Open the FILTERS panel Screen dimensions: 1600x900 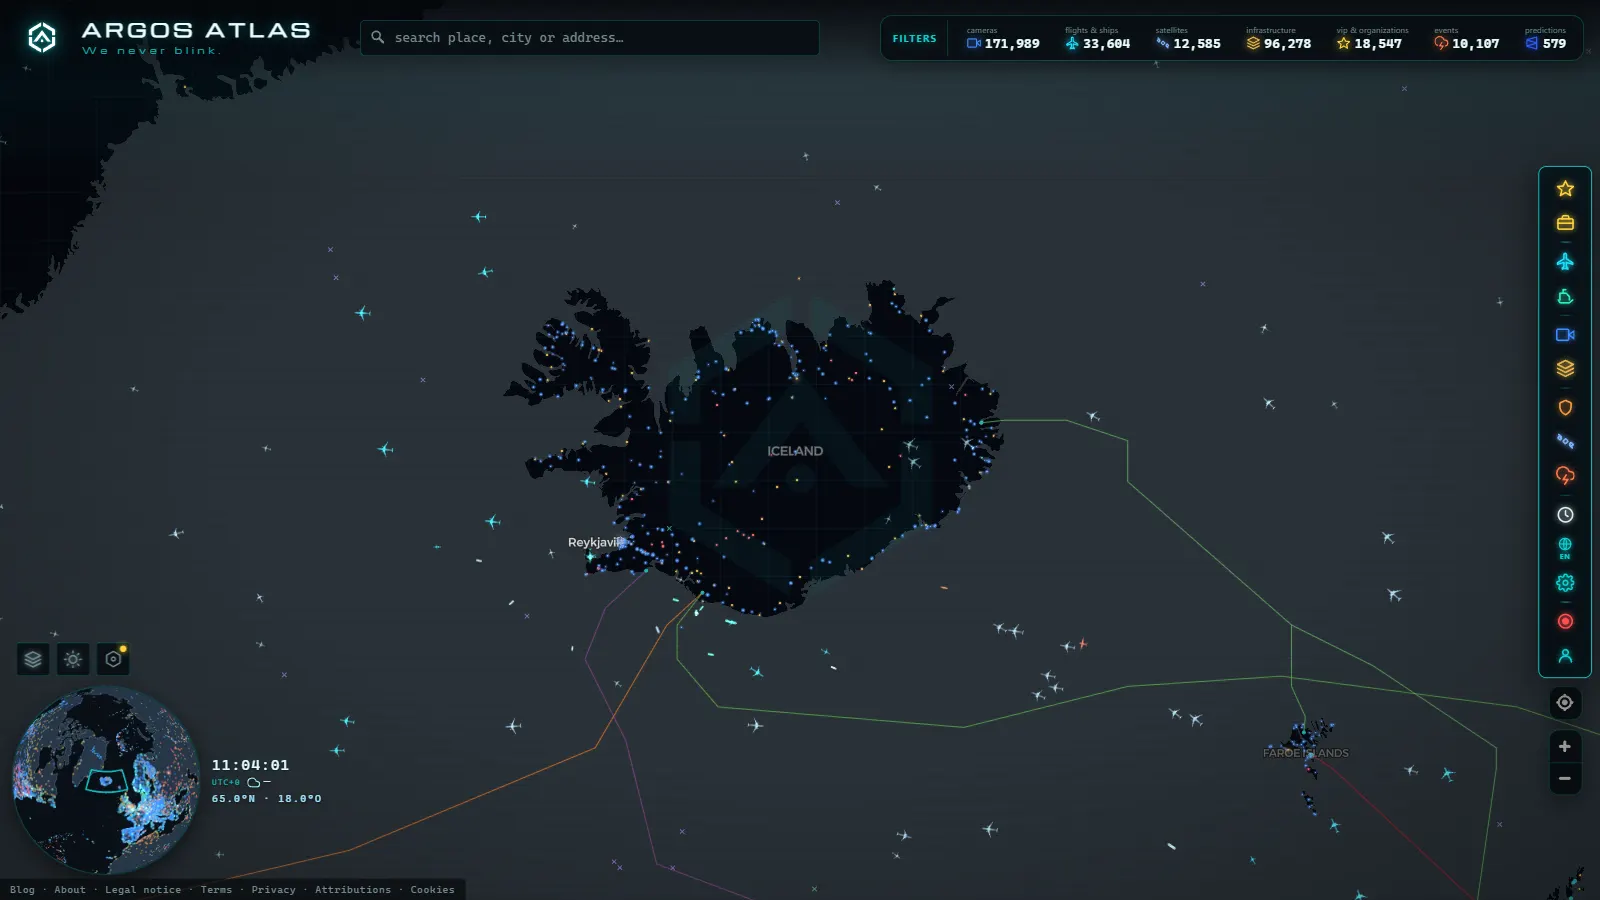pyautogui.click(x=914, y=39)
